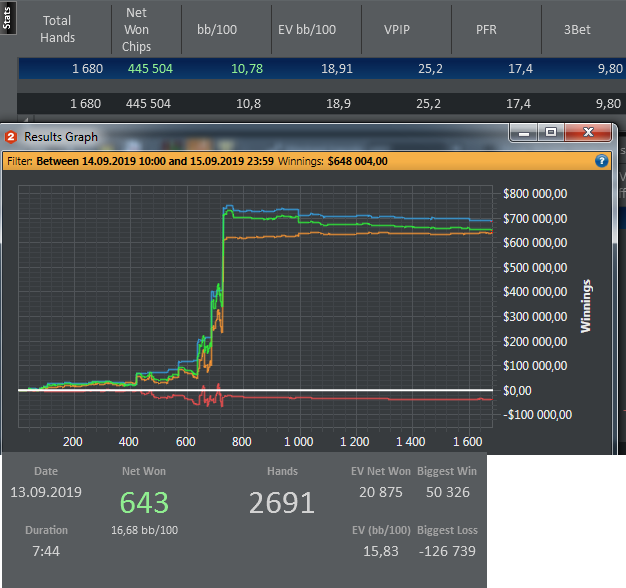This screenshot has height=588, width=626.
Task: Click the Results Graph window title
Action: [61, 137]
